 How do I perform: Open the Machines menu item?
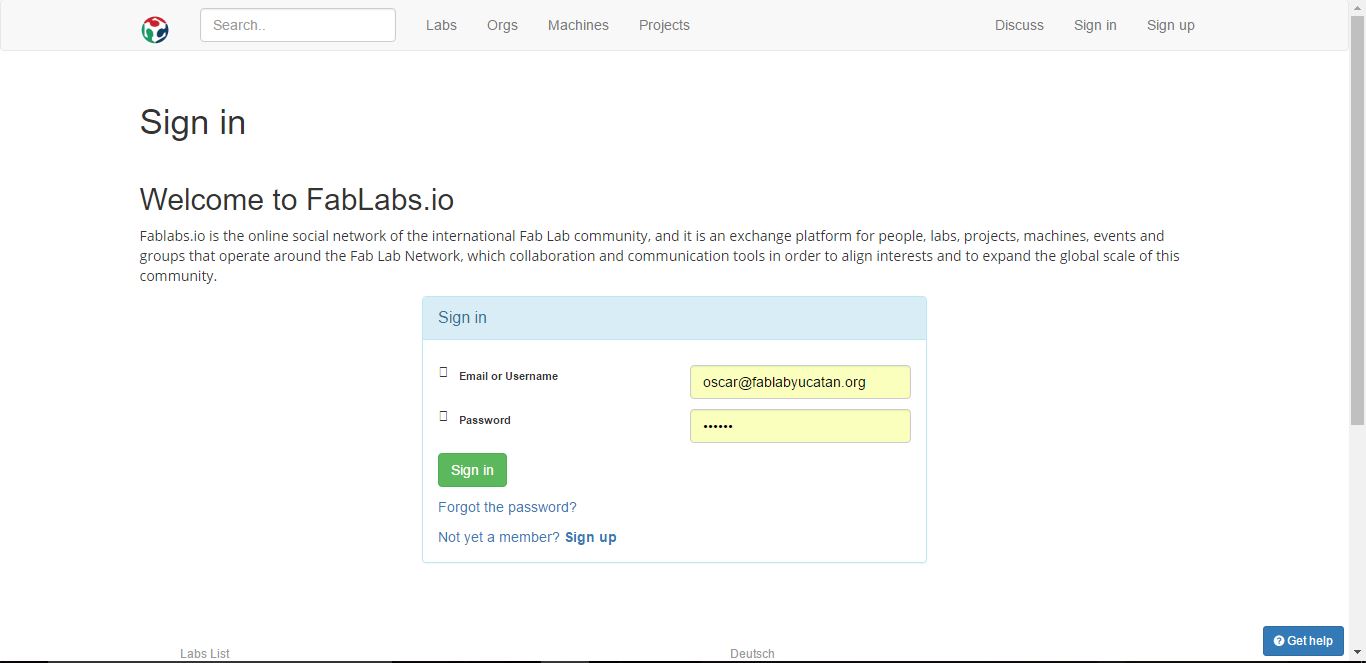(x=578, y=25)
